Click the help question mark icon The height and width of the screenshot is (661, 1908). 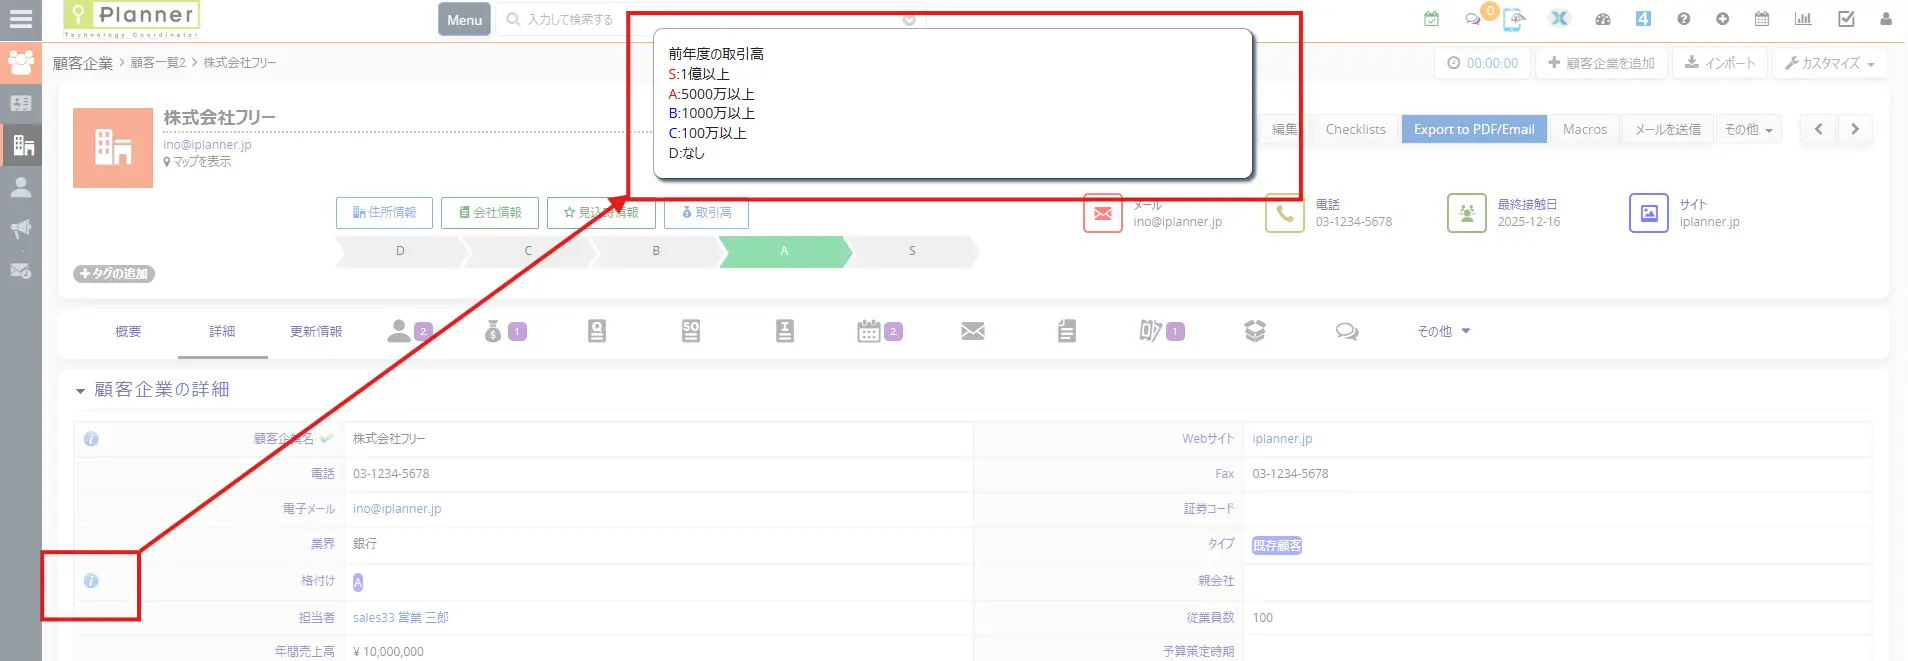(1684, 19)
